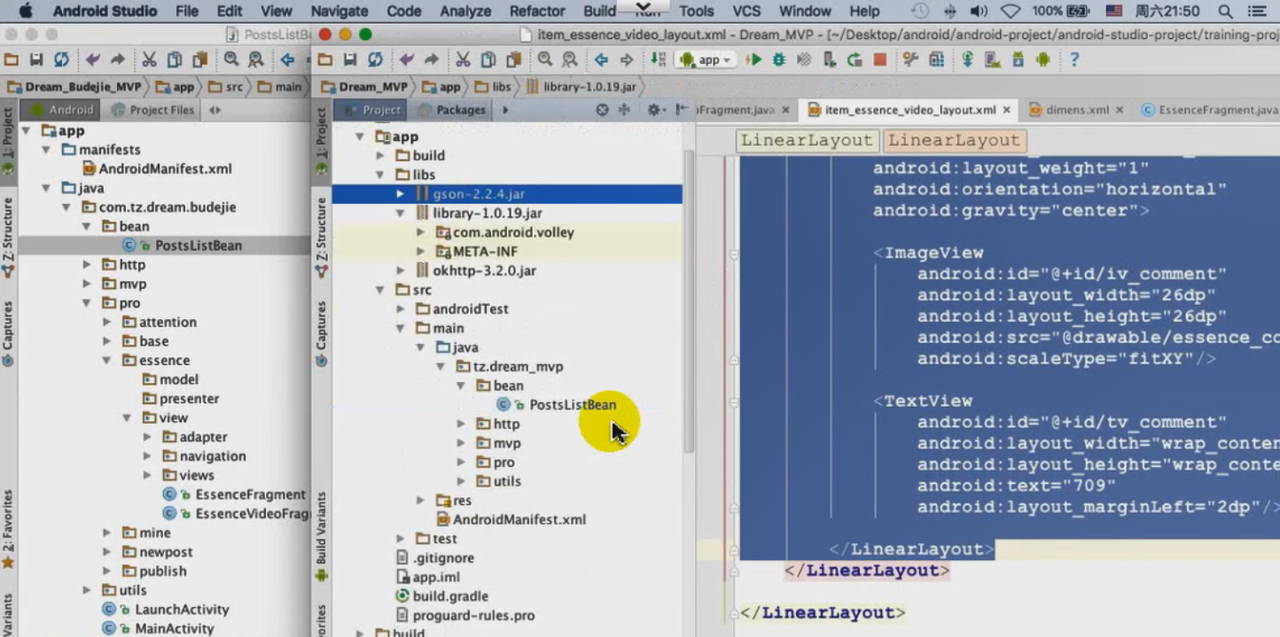1280x637 pixels.
Task: Click the Android SDK Manager toolbar icon
Action: tap(1018, 60)
